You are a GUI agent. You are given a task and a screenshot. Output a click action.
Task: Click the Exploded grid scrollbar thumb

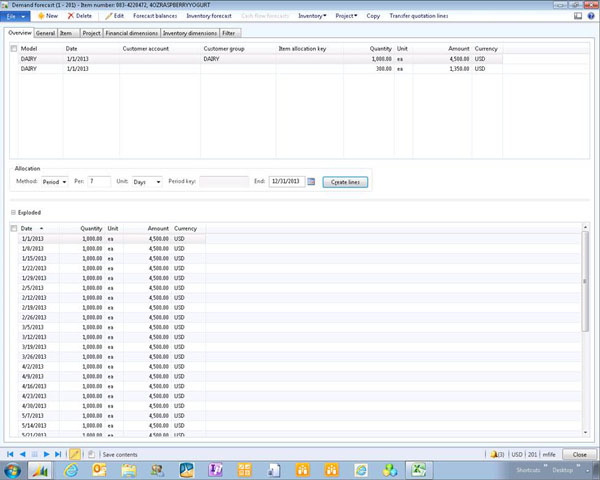point(585,281)
